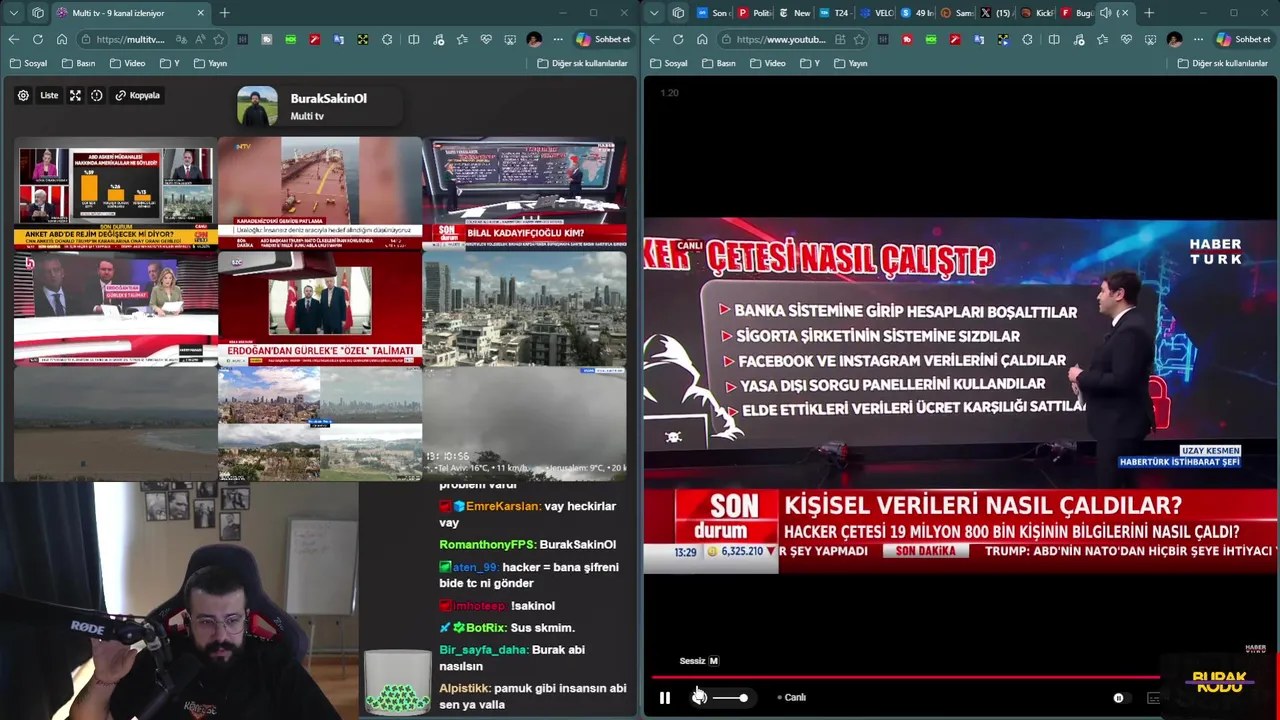Toggle mute on YouTube player

pos(699,697)
